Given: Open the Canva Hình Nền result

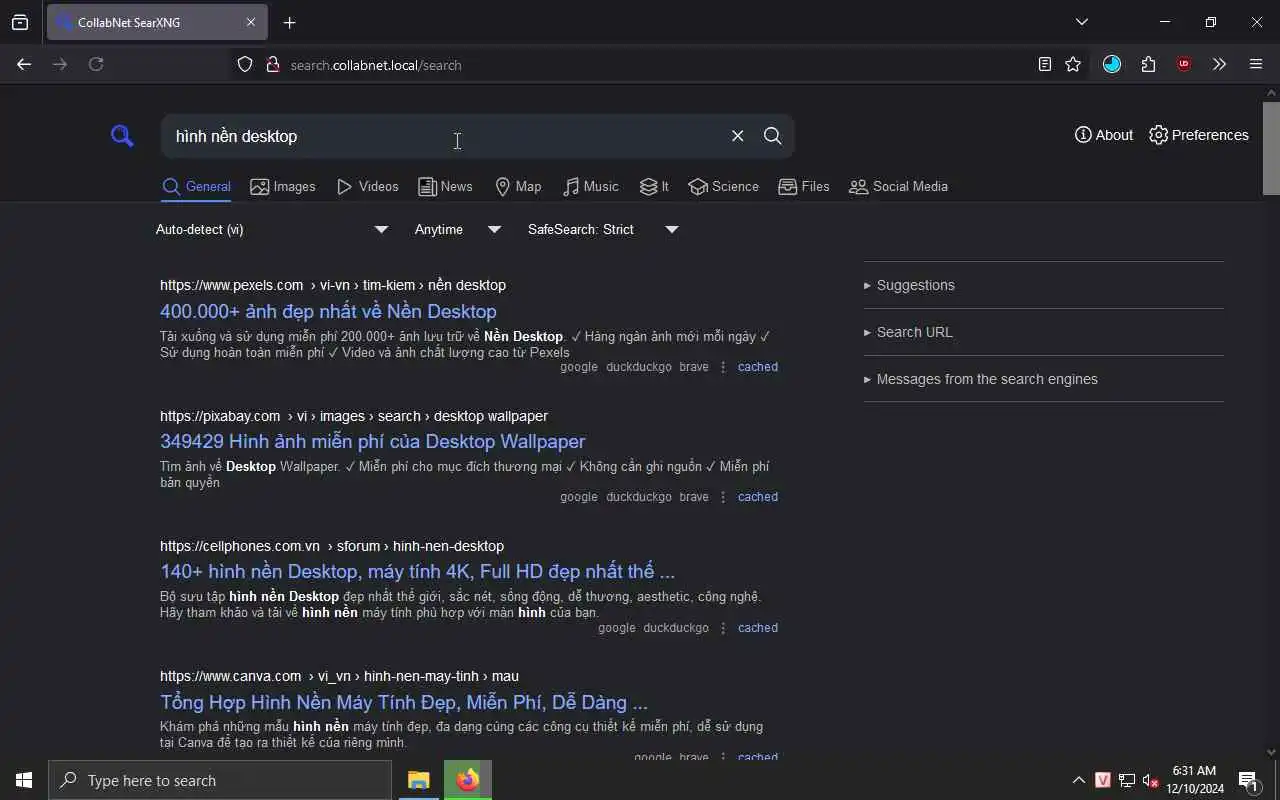Looking at the screenshot, I should point(404,702).
